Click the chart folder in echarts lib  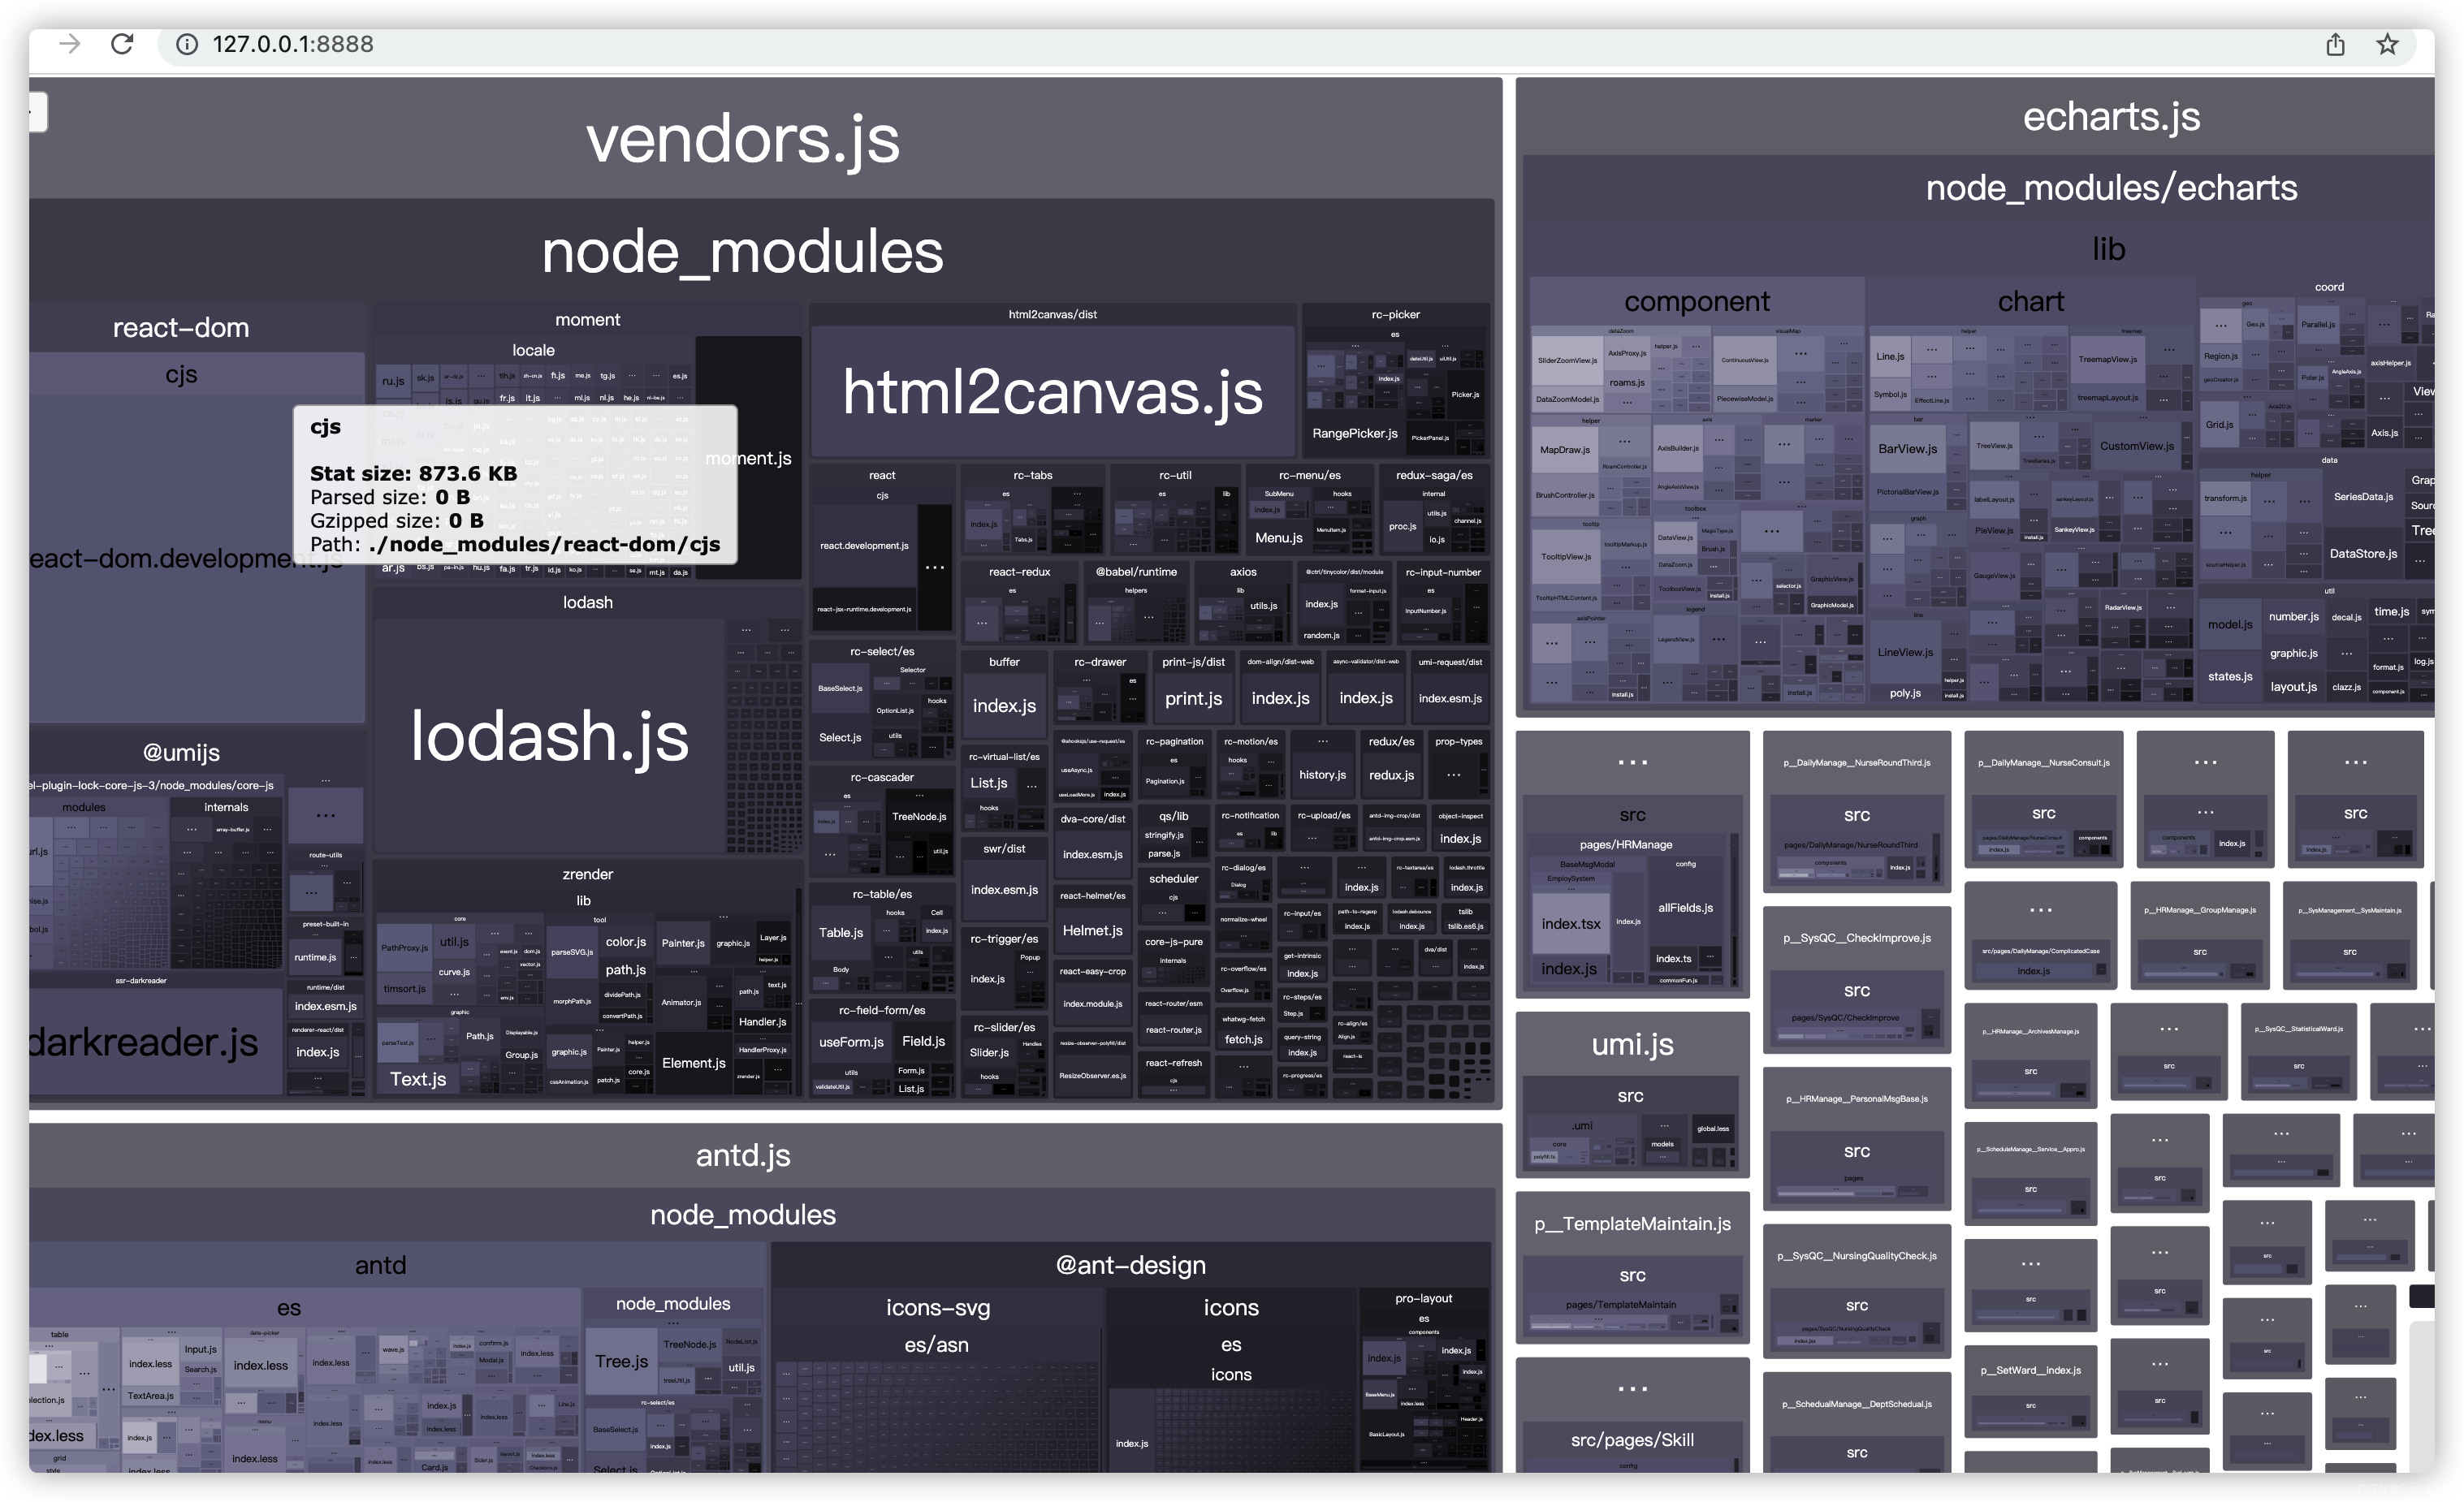(x=2030, y=302)
